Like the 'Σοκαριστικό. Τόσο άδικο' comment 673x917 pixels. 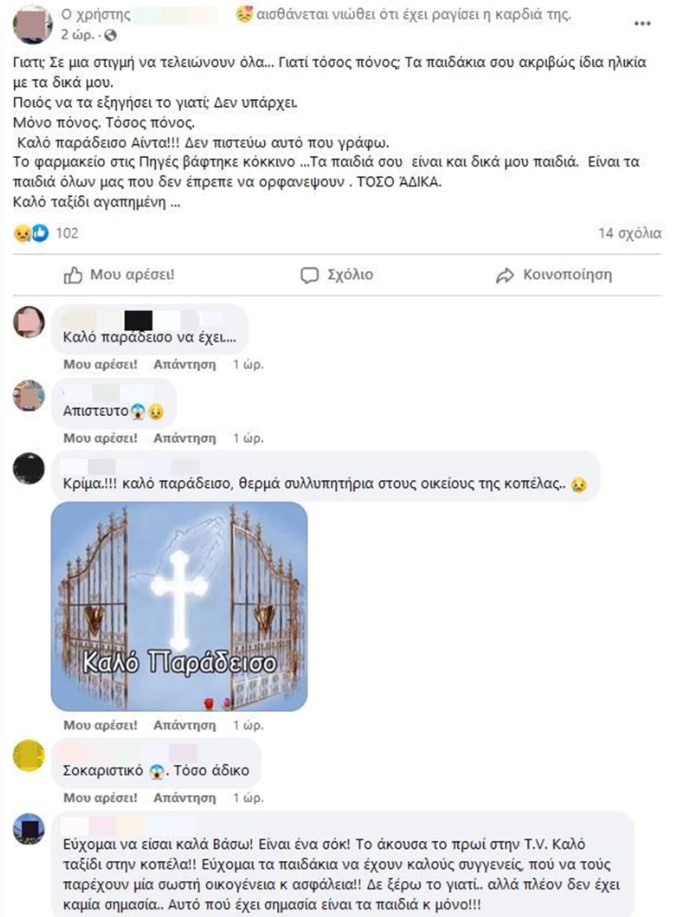point(101,798)
